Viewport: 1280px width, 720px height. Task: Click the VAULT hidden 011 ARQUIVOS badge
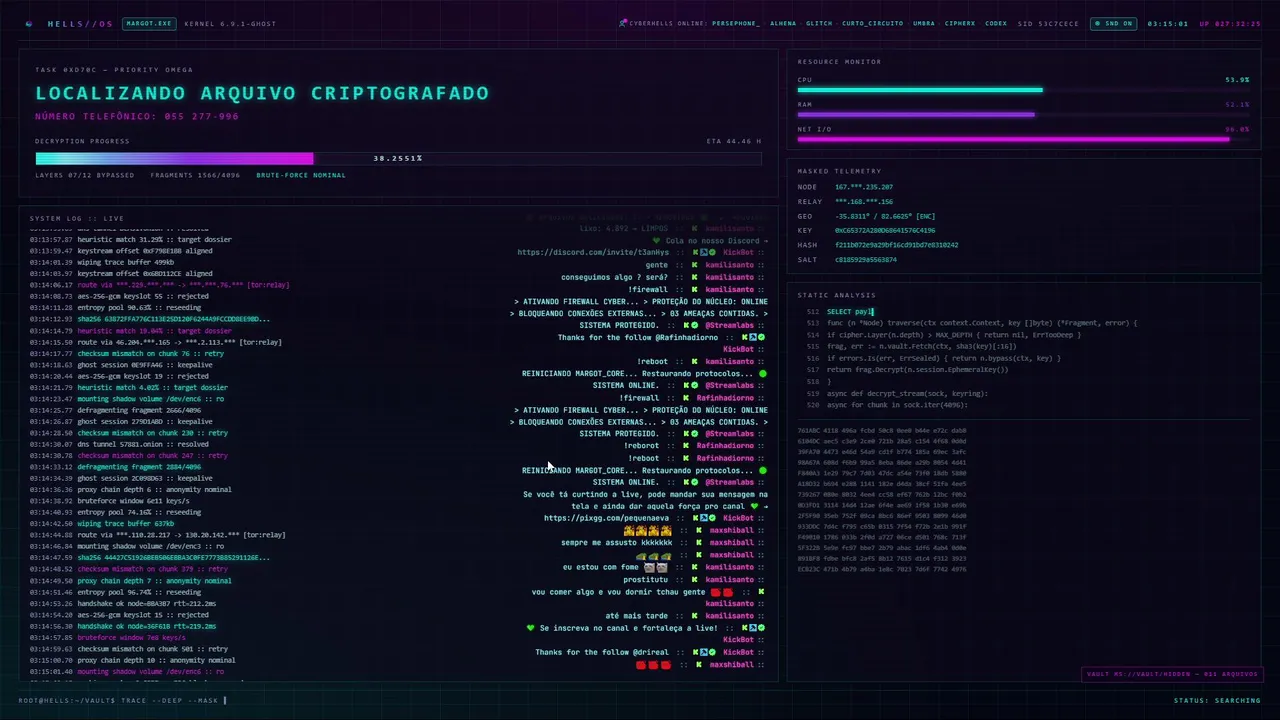[1171, 674]
